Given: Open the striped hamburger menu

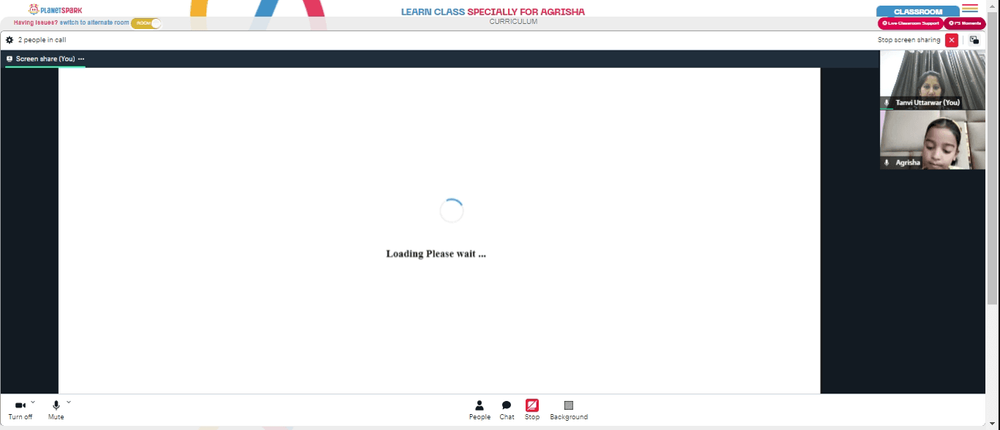Looking at the screenshot, I should point(970,8).
